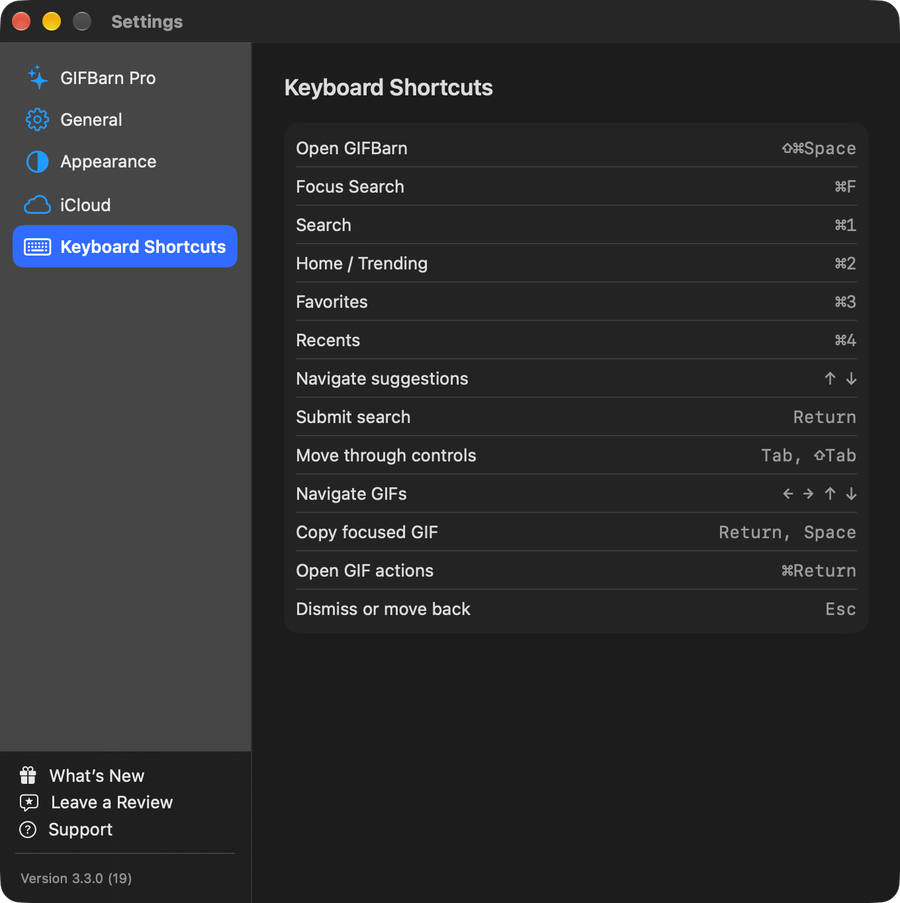
Task: Click the Leave a Review link
Action: tap(112, 802)
